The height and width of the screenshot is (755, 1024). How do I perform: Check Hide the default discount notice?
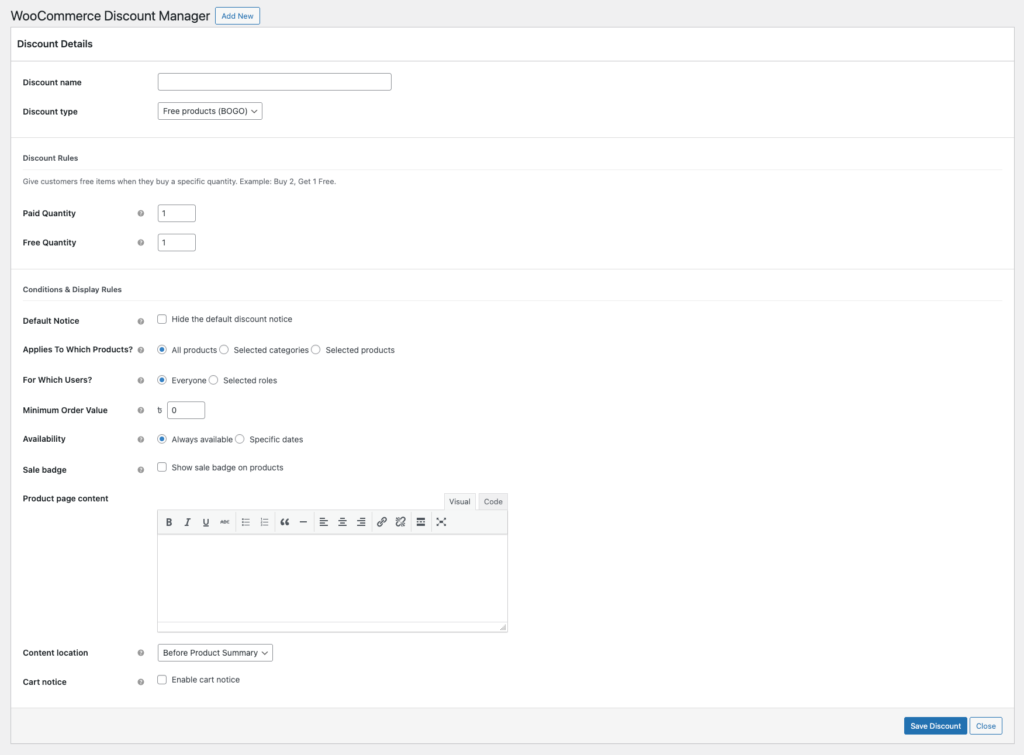[x=162, y=319]
